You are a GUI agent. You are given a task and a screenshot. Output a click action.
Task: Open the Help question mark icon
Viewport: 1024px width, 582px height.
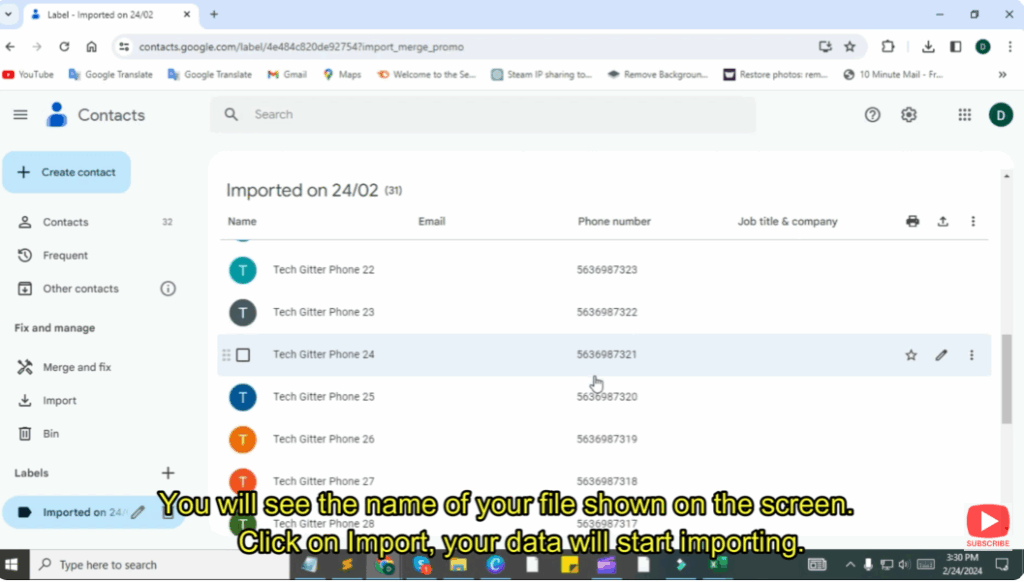872,115
